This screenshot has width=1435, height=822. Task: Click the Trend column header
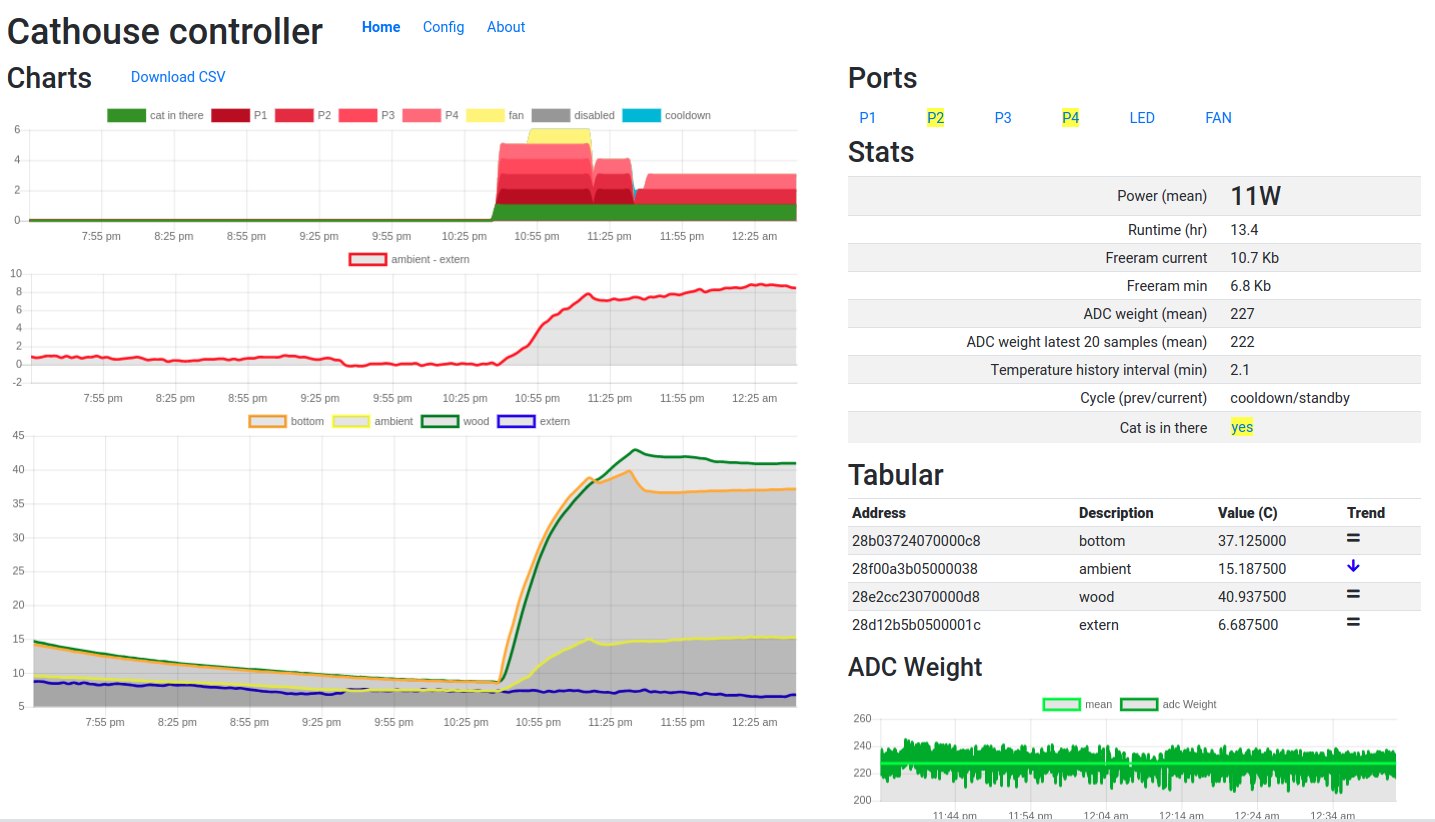pyautogui.click(x=1366, y=513)
